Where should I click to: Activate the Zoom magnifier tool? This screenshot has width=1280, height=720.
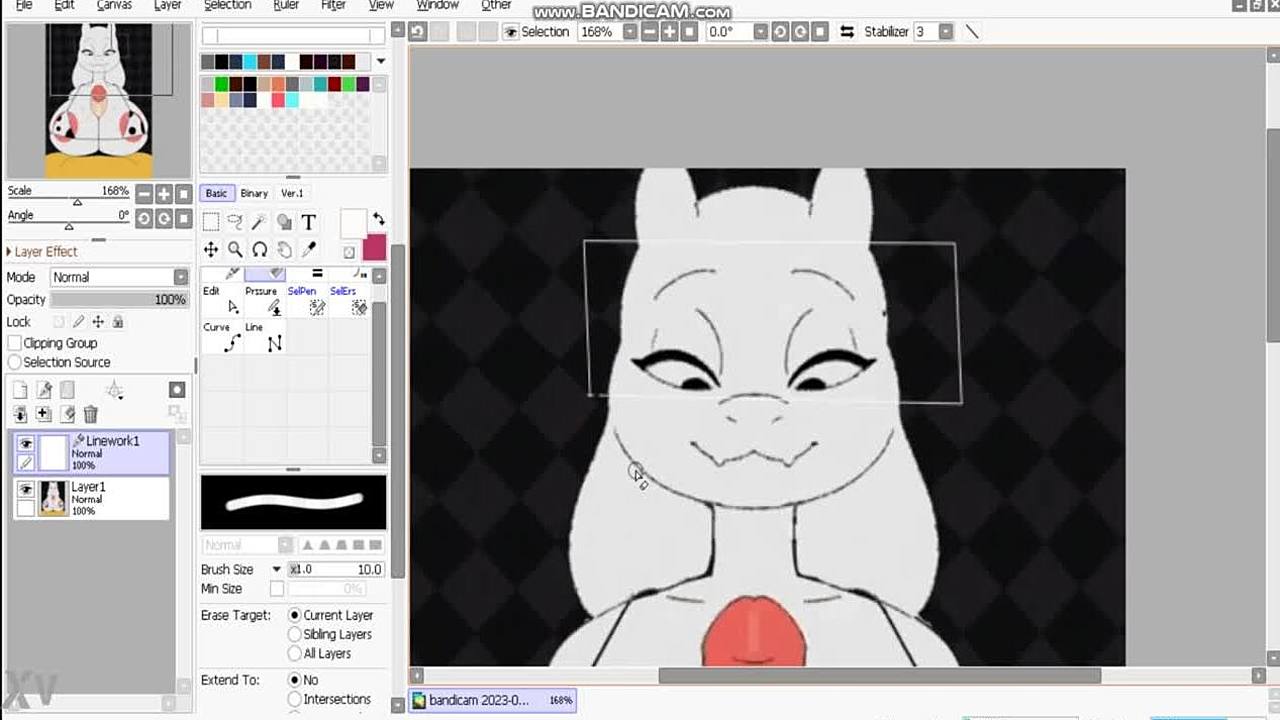tap(235, 249)
